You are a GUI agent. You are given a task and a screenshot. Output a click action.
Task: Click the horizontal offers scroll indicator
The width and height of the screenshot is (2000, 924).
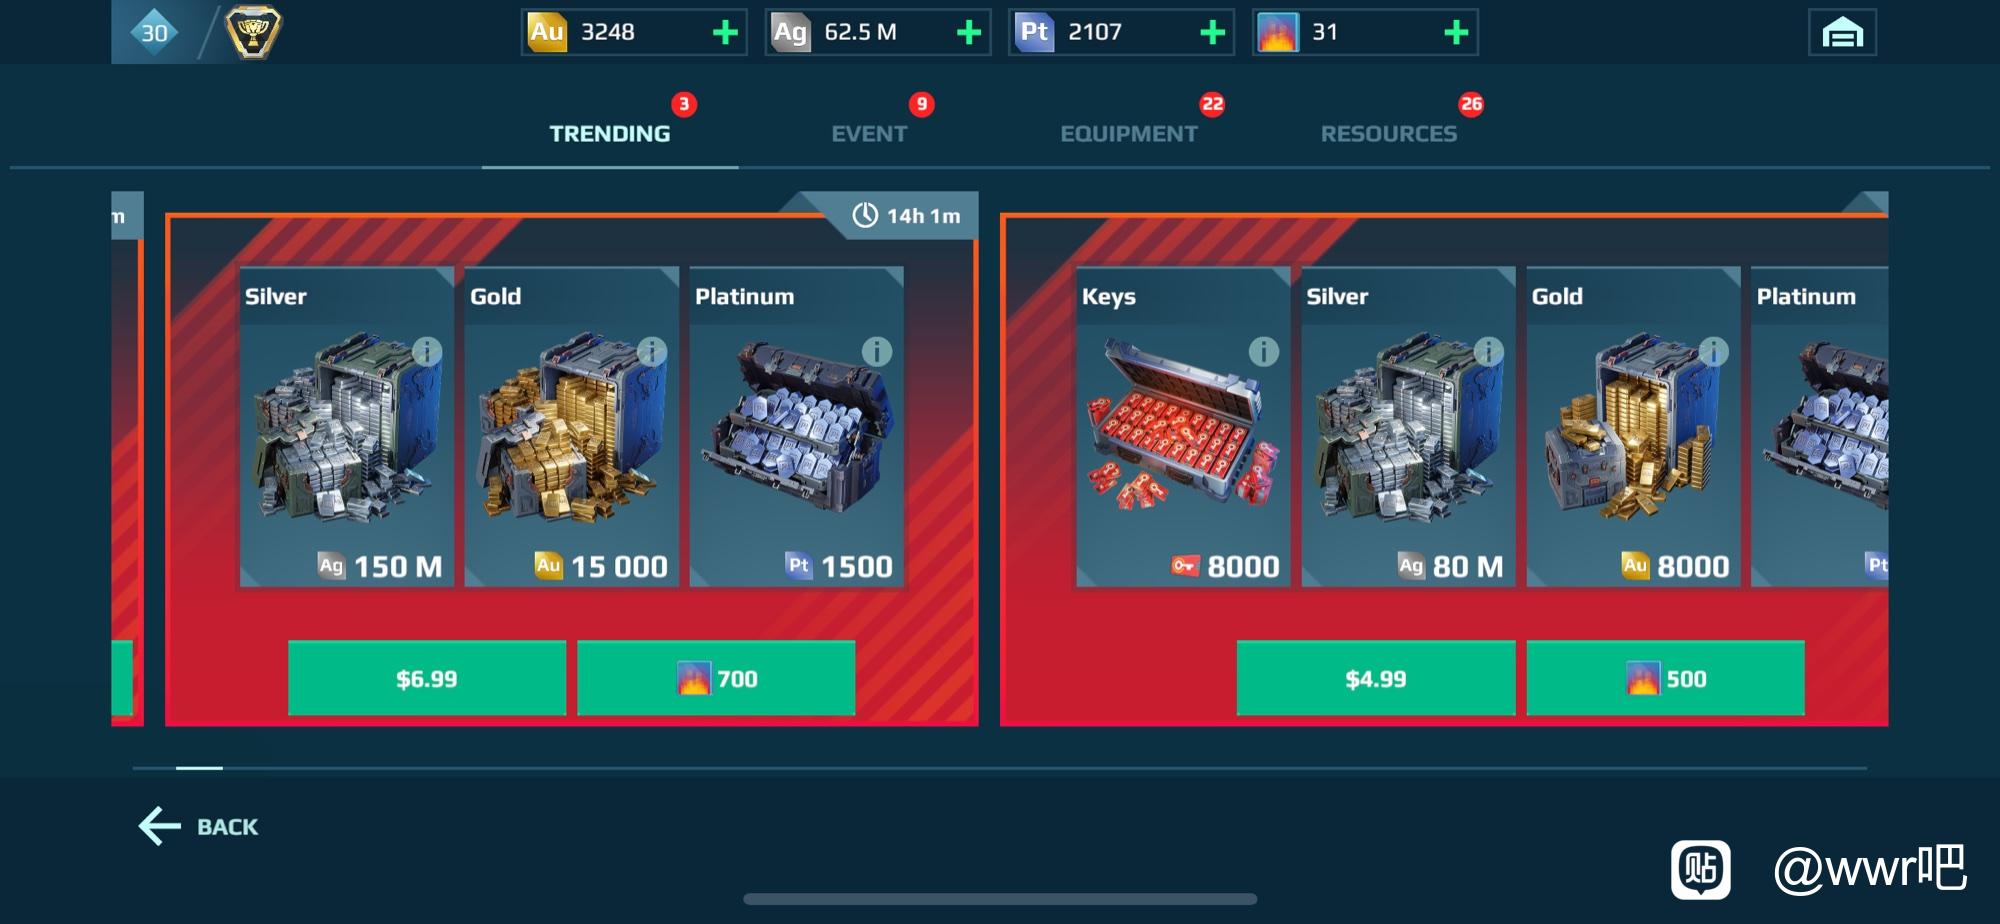point(999,768)
